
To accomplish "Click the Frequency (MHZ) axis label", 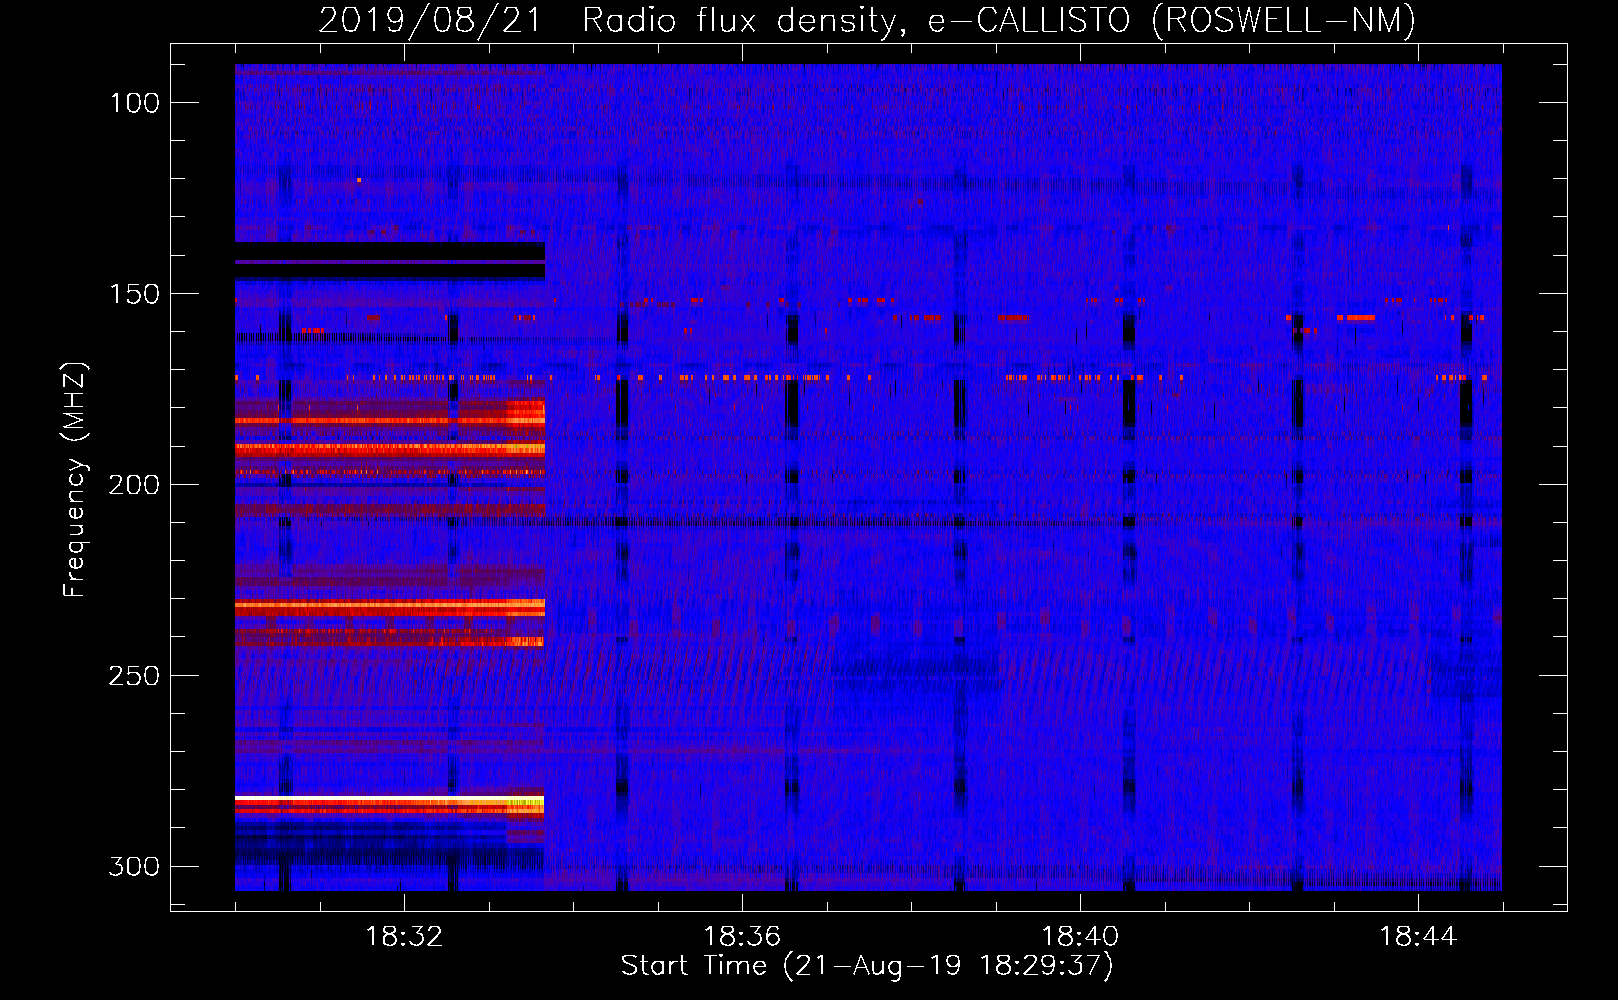I will [x=75, y=480].
